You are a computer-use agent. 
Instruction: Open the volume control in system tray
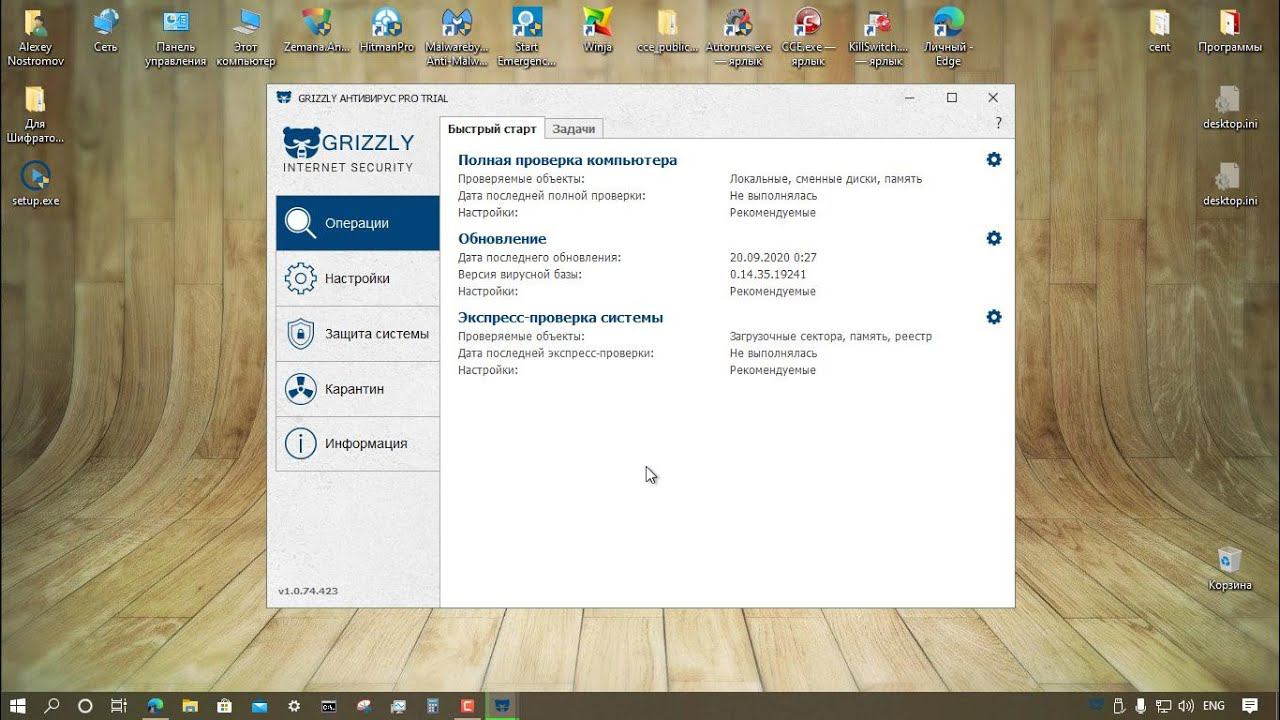coord(1185,705)
